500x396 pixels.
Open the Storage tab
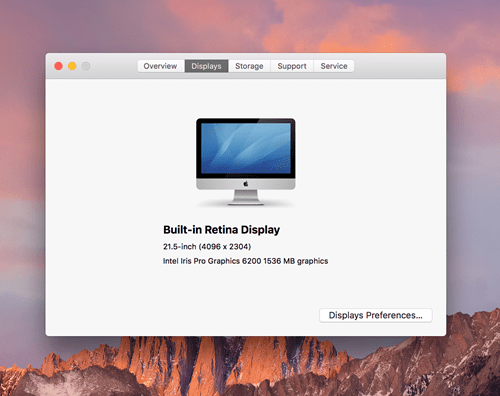point(249,66)
